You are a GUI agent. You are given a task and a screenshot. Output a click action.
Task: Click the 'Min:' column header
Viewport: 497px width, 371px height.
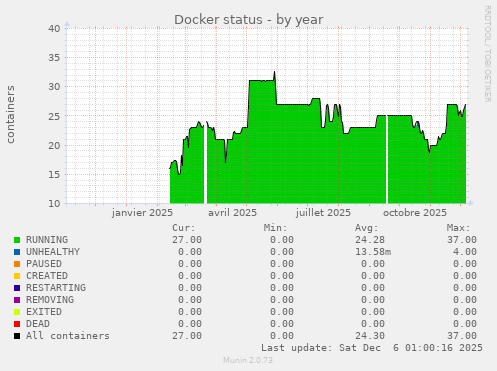coord(275,228)
